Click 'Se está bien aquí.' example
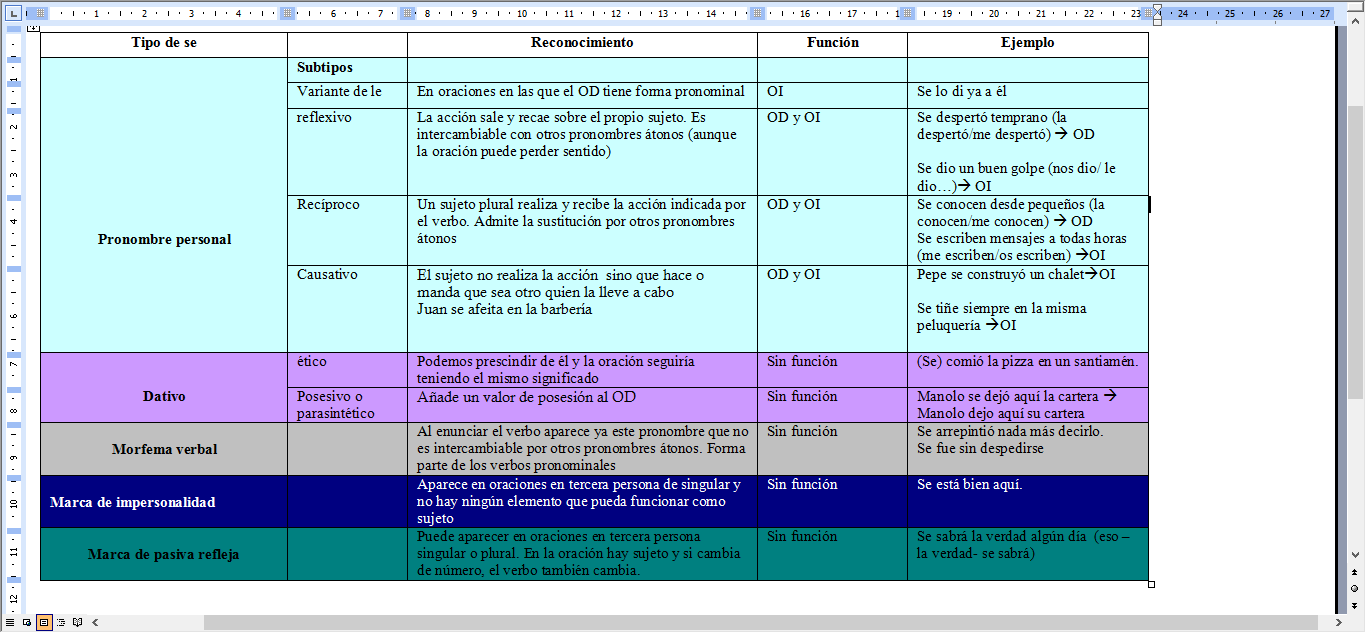1366x633 pixels. 970,484
